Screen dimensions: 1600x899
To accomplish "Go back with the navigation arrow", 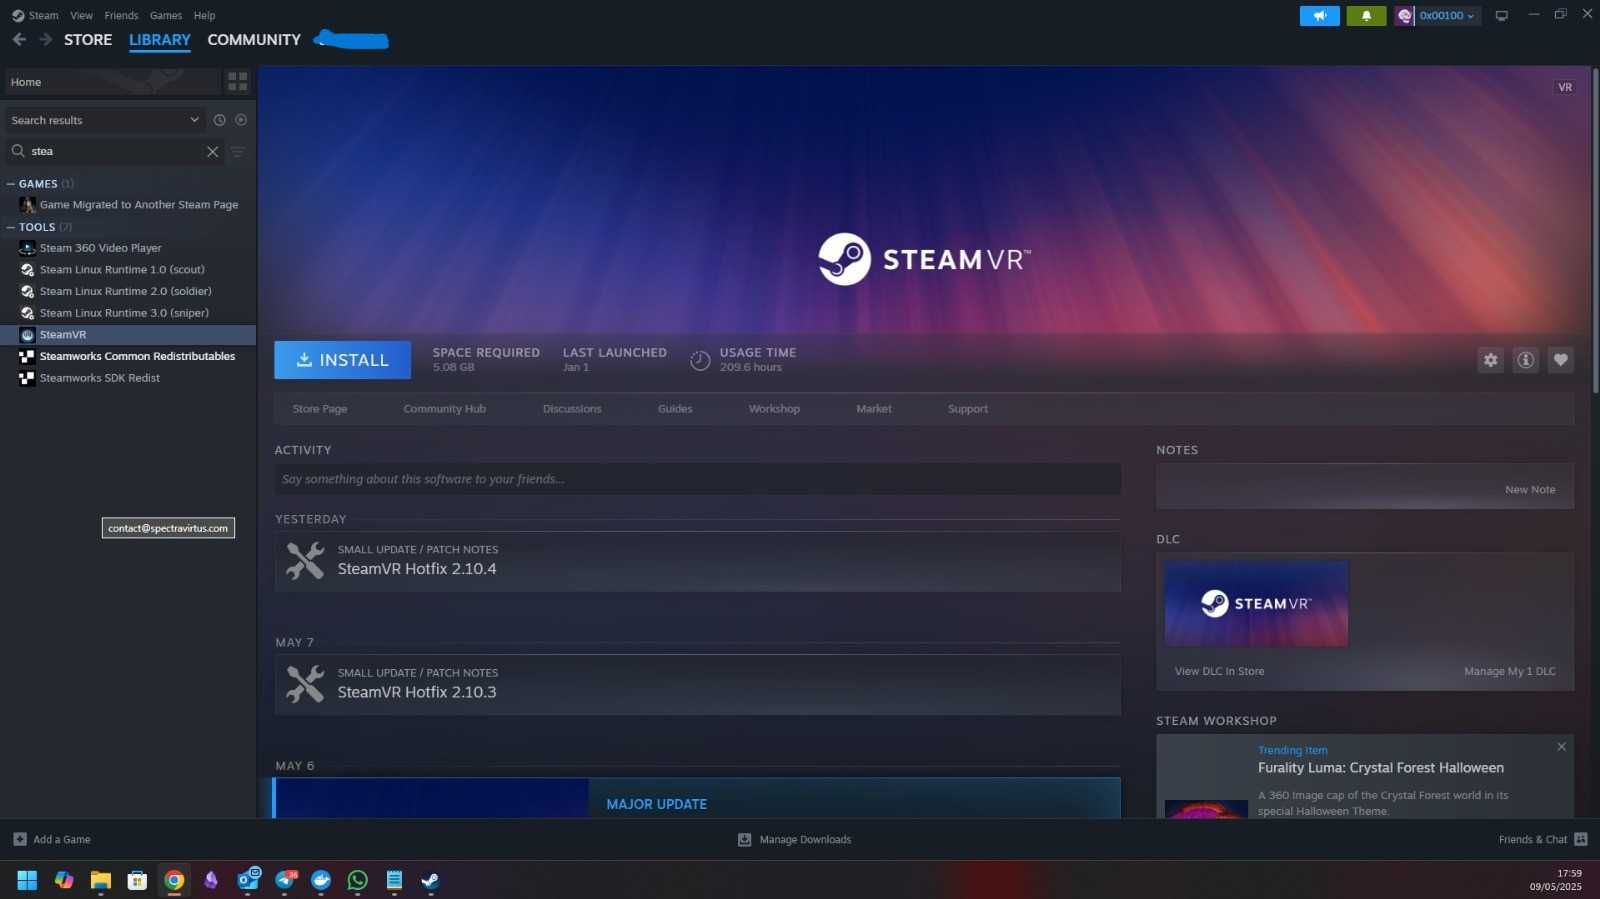I will (x=19, y=39).
